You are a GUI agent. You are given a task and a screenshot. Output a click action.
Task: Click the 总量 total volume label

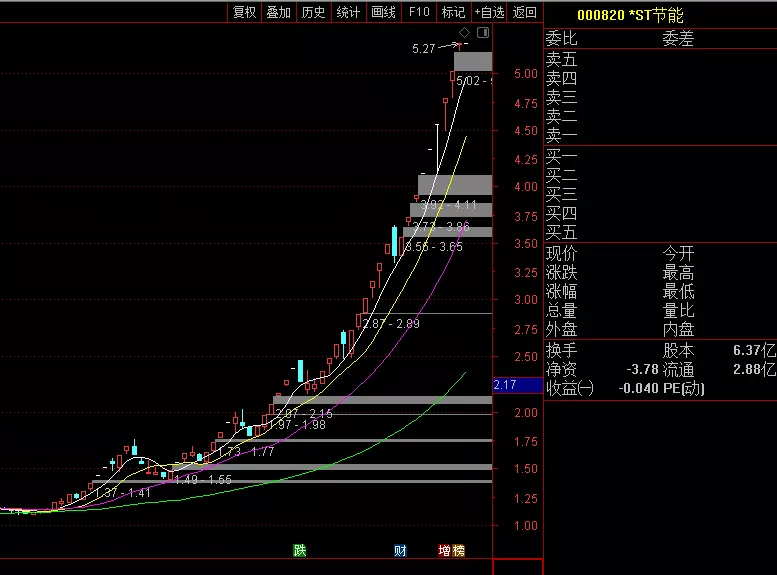561,311
